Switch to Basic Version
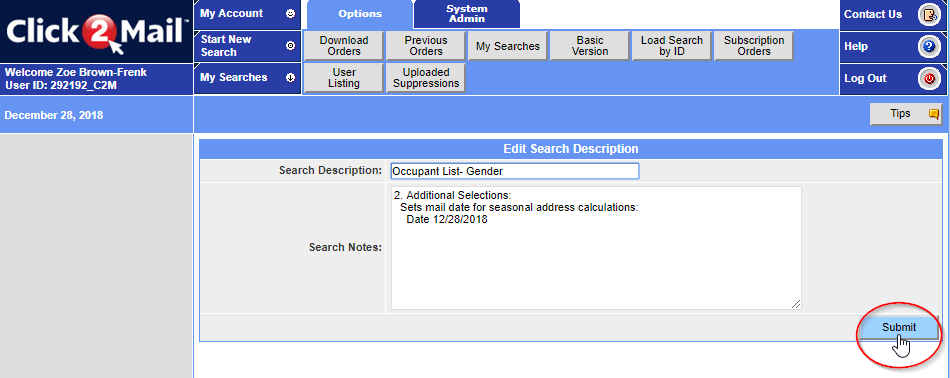Screen dimensions: 950x378 pos(590,46)
